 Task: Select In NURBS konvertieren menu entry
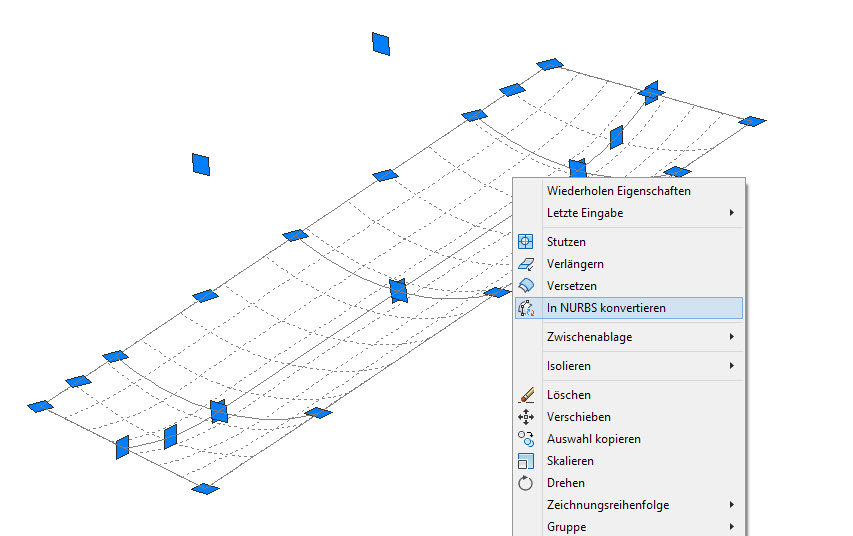pos(629,308)
